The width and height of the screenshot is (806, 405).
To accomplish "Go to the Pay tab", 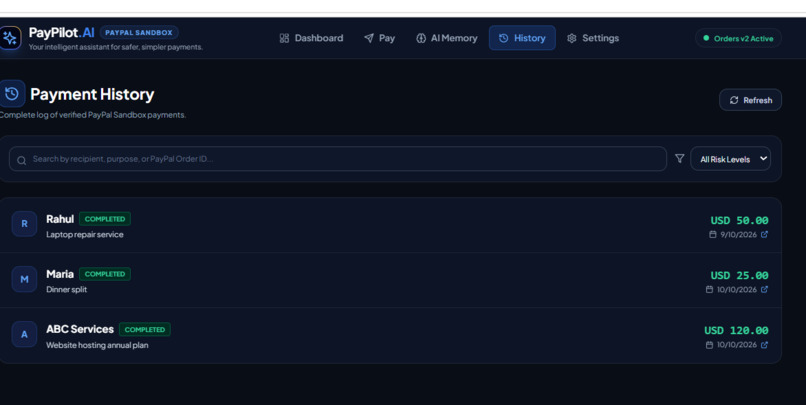I will [x=379, y=38].
